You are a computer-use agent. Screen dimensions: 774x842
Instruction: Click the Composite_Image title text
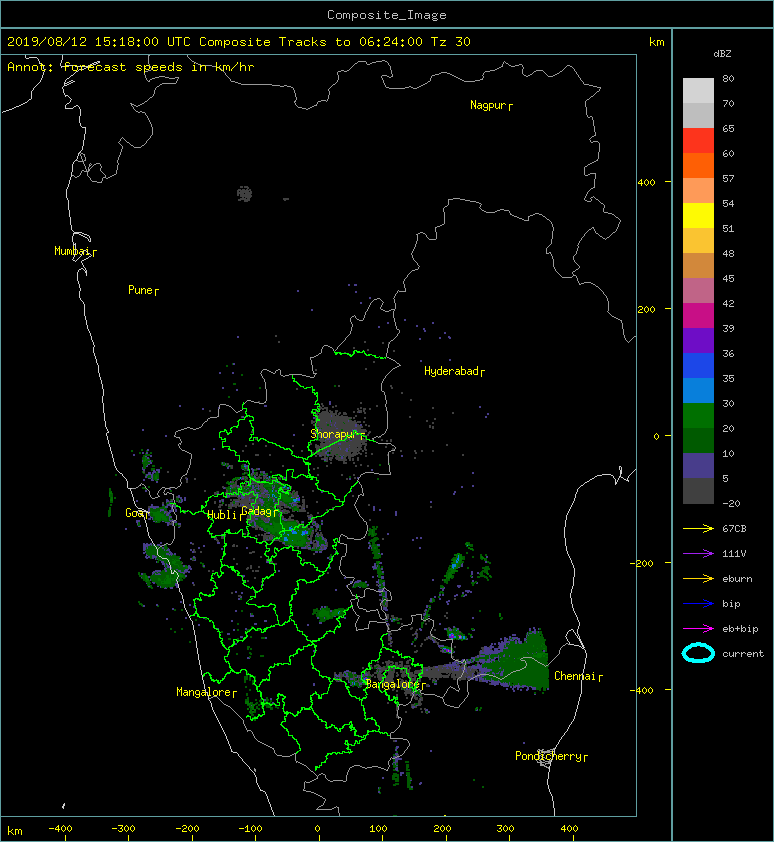[x=387, y=15]
